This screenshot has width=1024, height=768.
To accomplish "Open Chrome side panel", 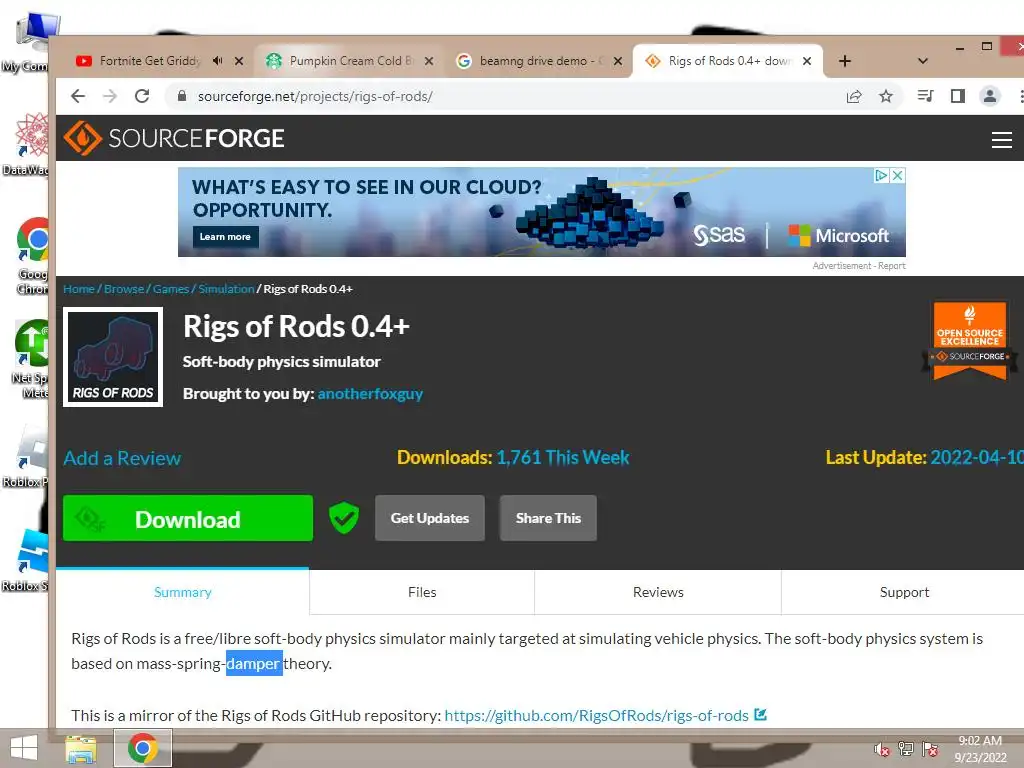I will pyautogui.click(x=957, y=97).
